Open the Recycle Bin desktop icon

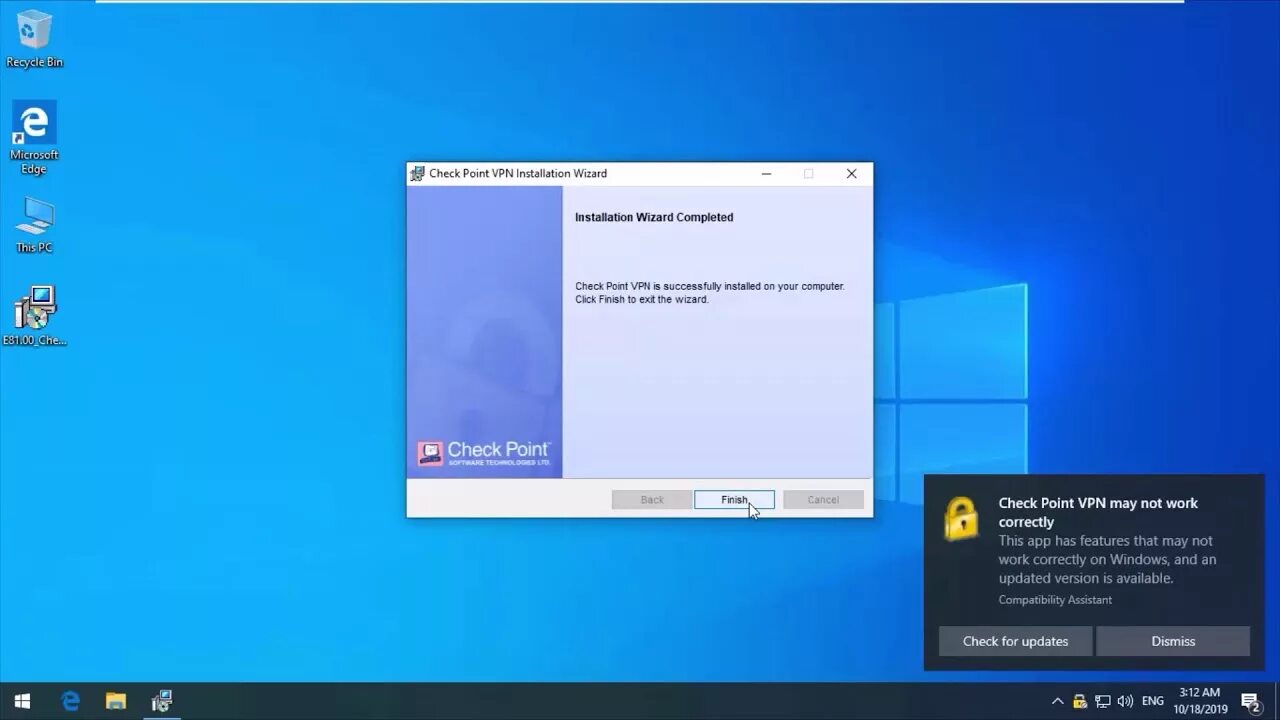34,40
